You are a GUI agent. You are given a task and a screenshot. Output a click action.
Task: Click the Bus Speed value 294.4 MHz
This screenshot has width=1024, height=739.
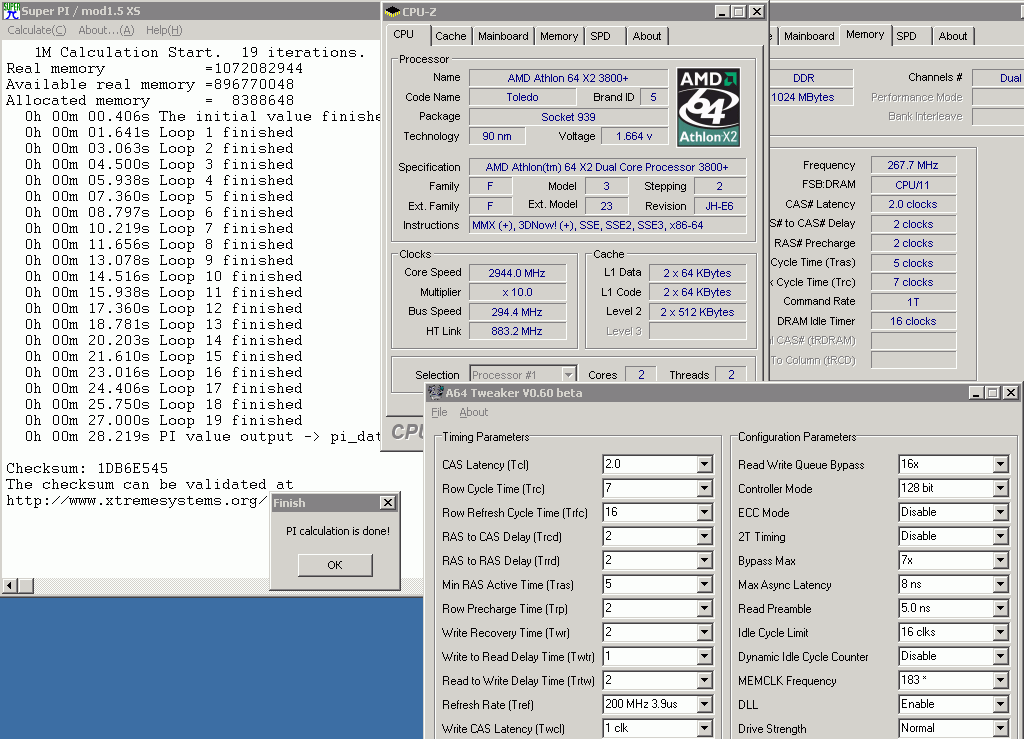517,312
